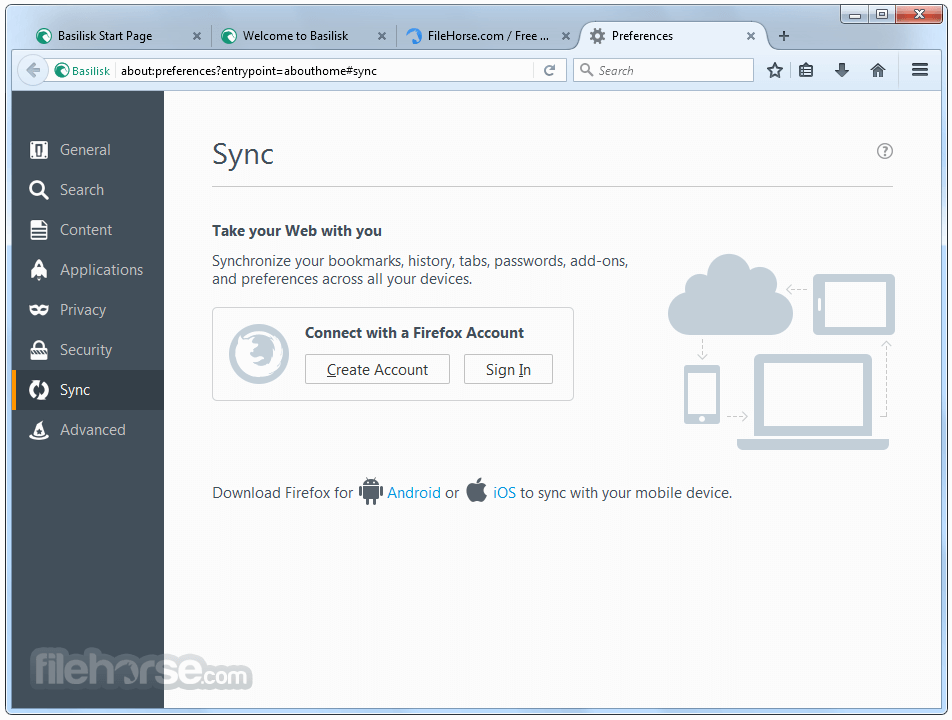
Task: Select the Content category in sidebar
Action: pos(87,229)
